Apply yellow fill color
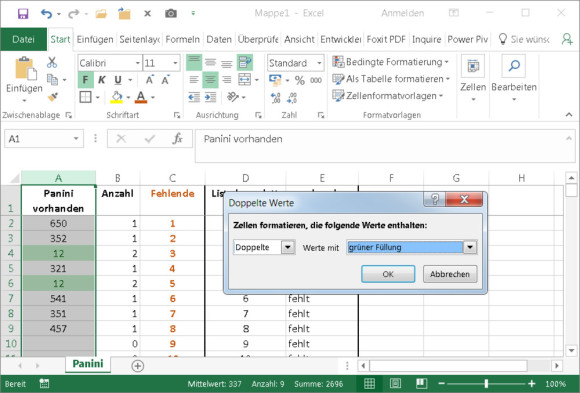Viewport: 580px width, 393px height. [x=117, y=97]
